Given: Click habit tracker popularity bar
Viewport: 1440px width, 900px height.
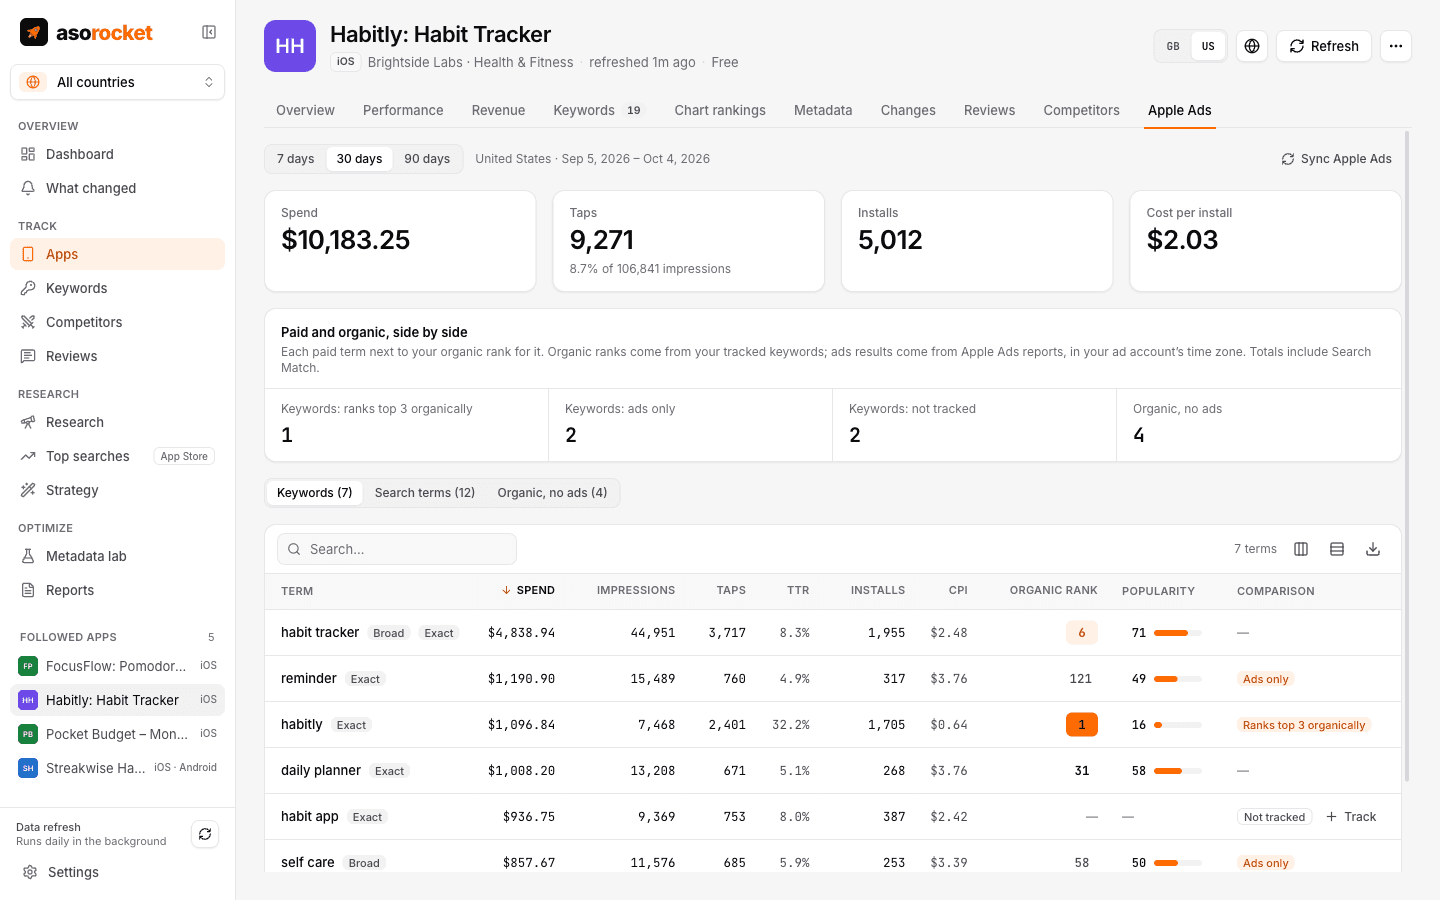Looking at the screenshot, I should tap(1178, 633).
